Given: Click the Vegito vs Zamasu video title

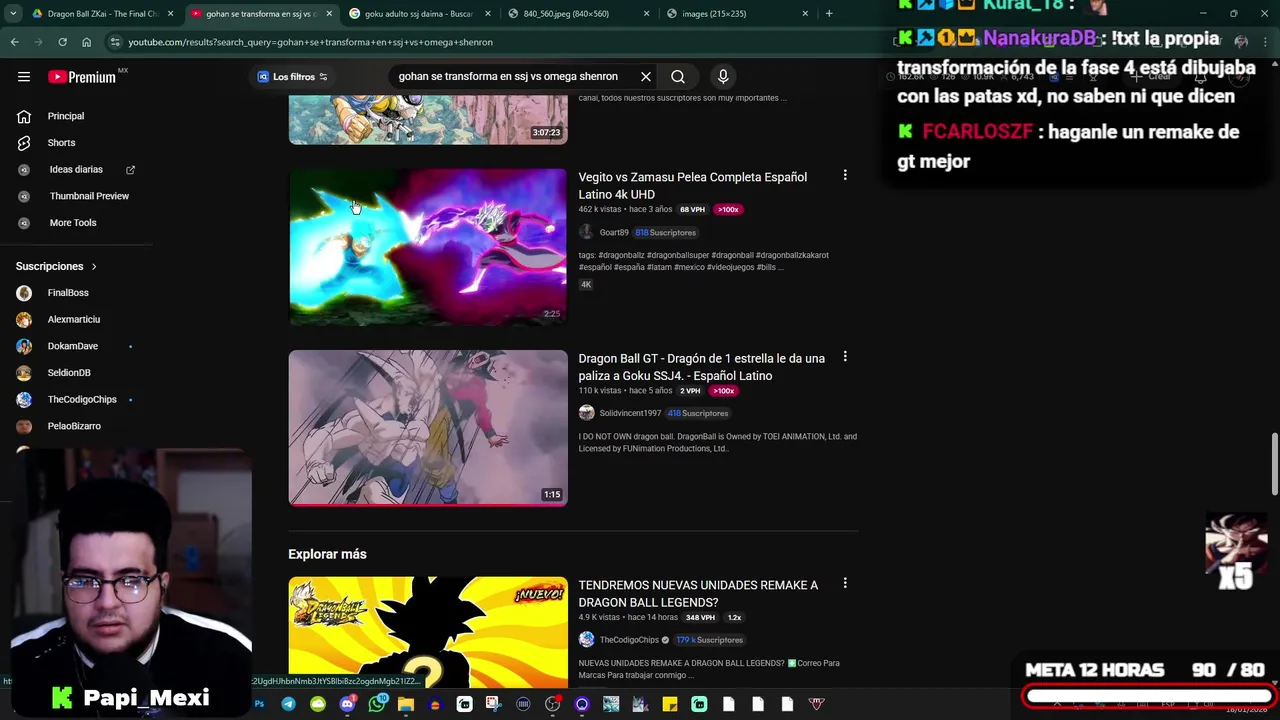Looking at the screenshot, I should pyautogui.click(x=693, y=186).
